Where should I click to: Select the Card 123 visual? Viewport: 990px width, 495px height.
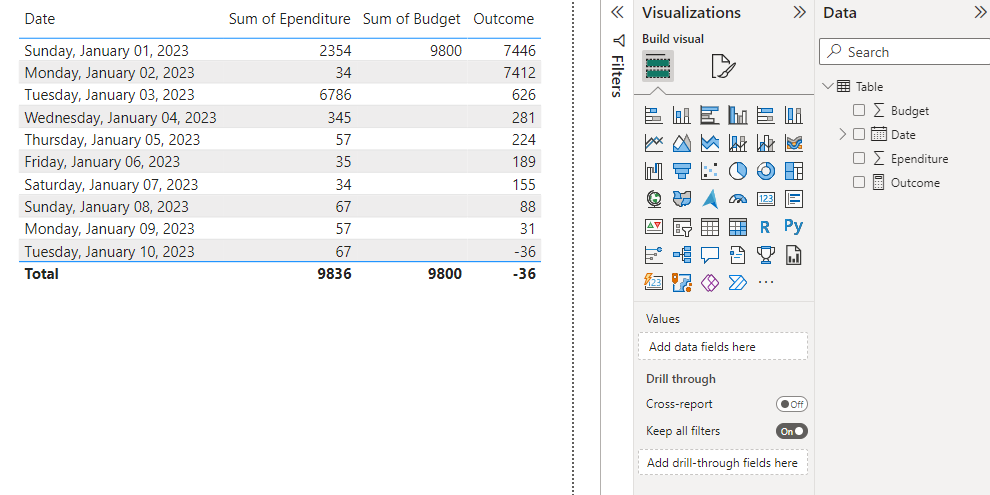(x=765, y=199)
